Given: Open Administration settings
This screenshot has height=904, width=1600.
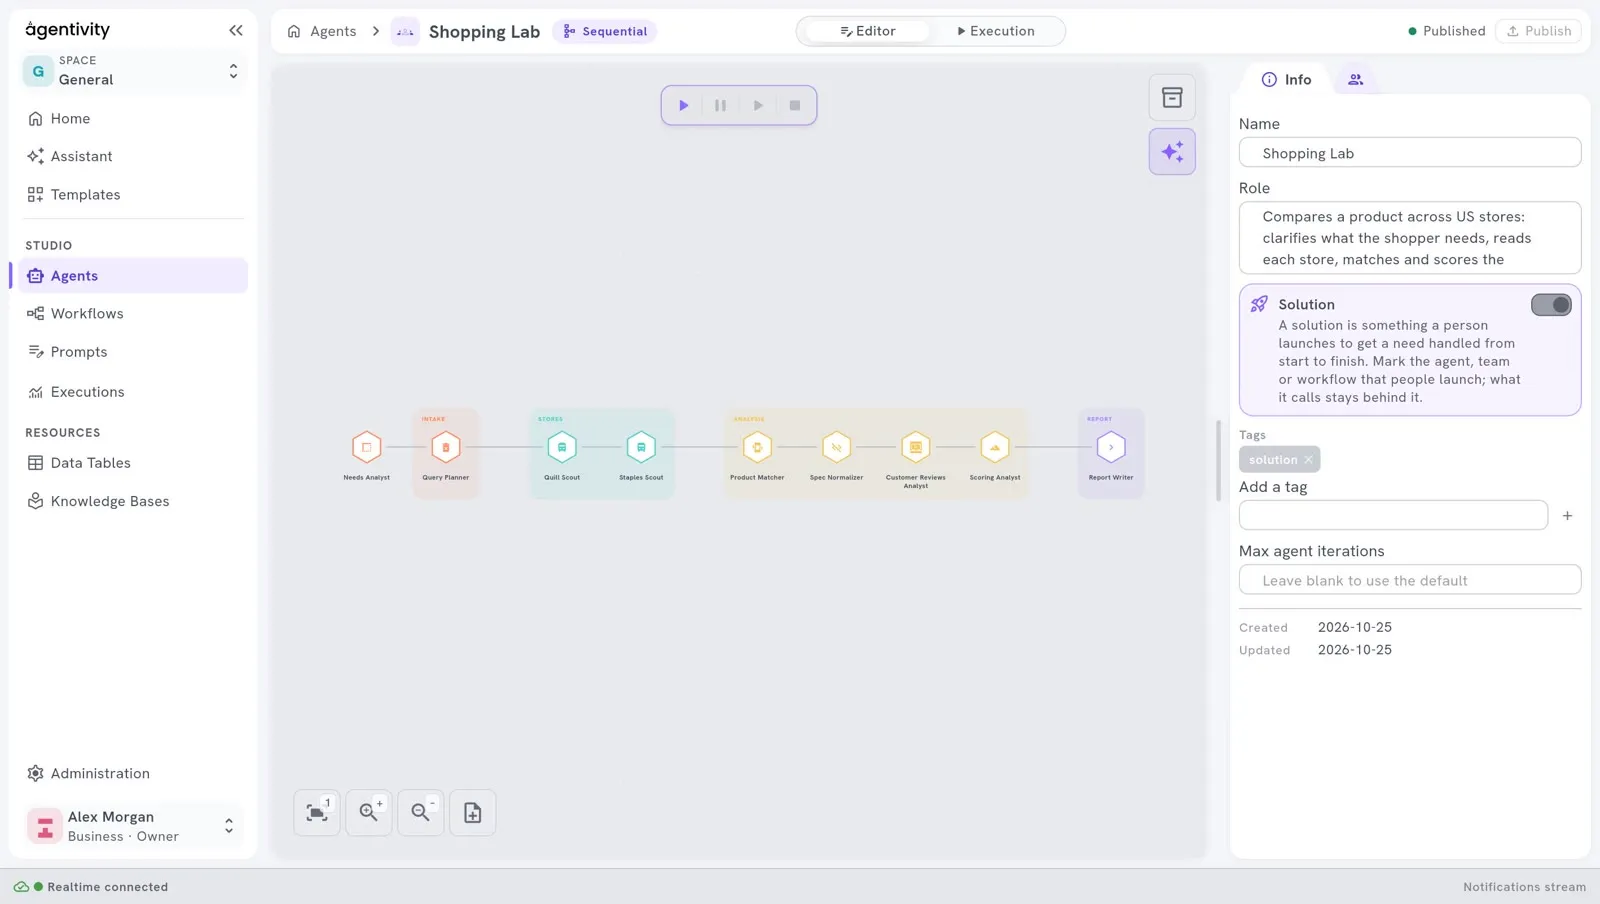Looking at the screenshot, I should coord(133,774).
